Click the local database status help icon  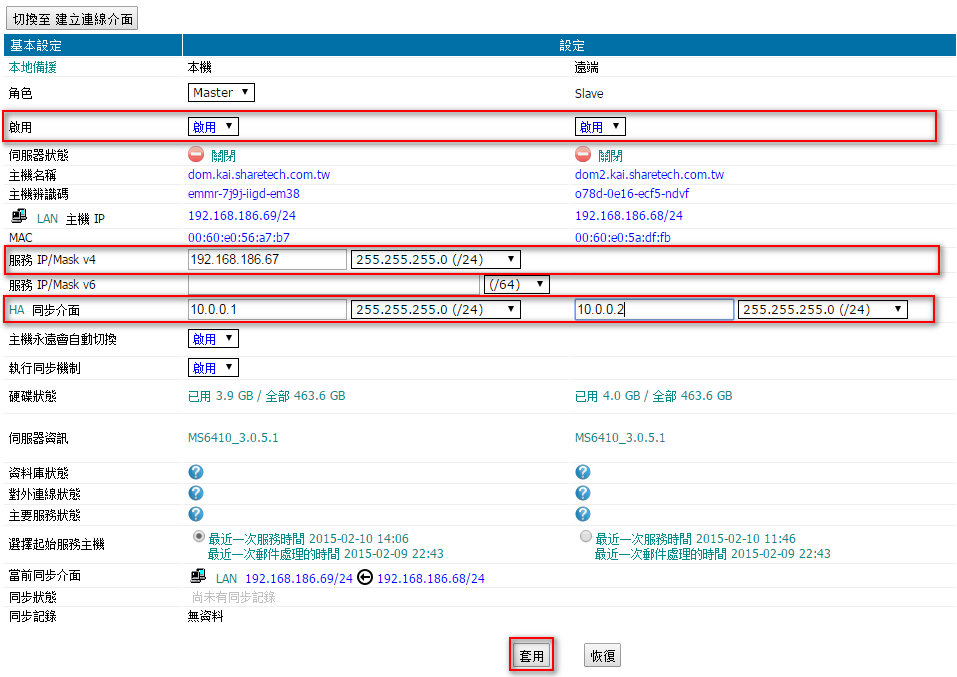tap(196, 472)
